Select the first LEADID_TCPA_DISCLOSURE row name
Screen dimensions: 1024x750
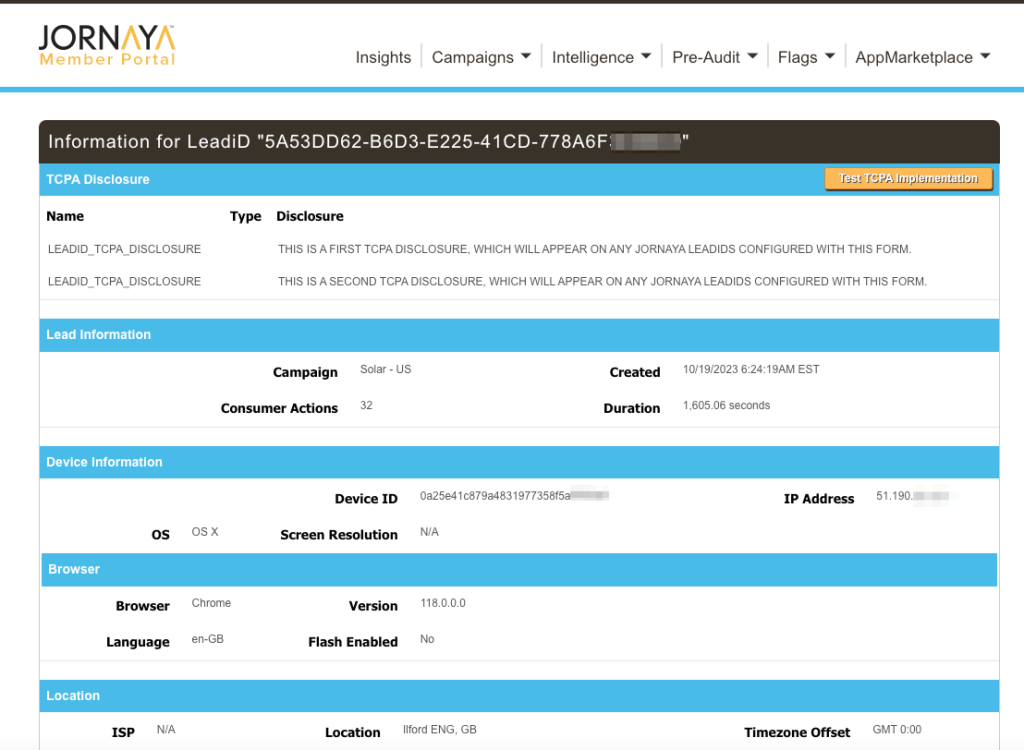124,249
